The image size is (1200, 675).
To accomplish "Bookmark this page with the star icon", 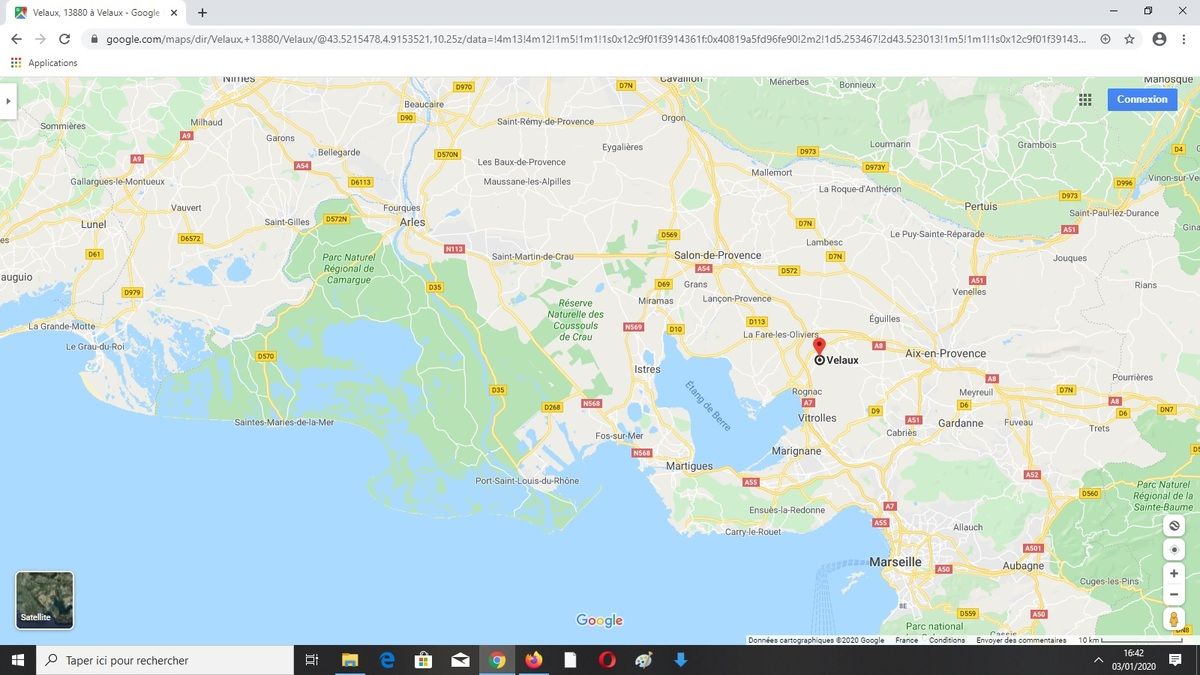I will 1129,39.
